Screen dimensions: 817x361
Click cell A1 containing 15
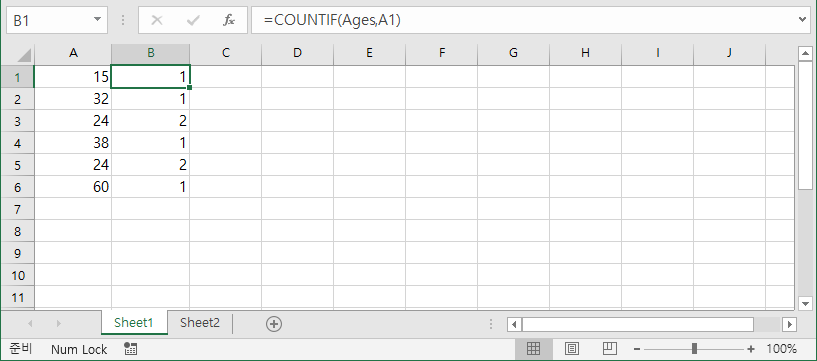coord(73,77)
